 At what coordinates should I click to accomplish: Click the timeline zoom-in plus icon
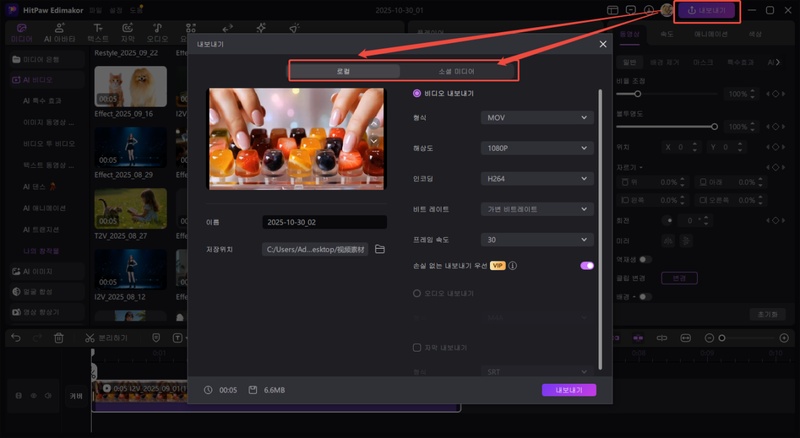[784, 338]
